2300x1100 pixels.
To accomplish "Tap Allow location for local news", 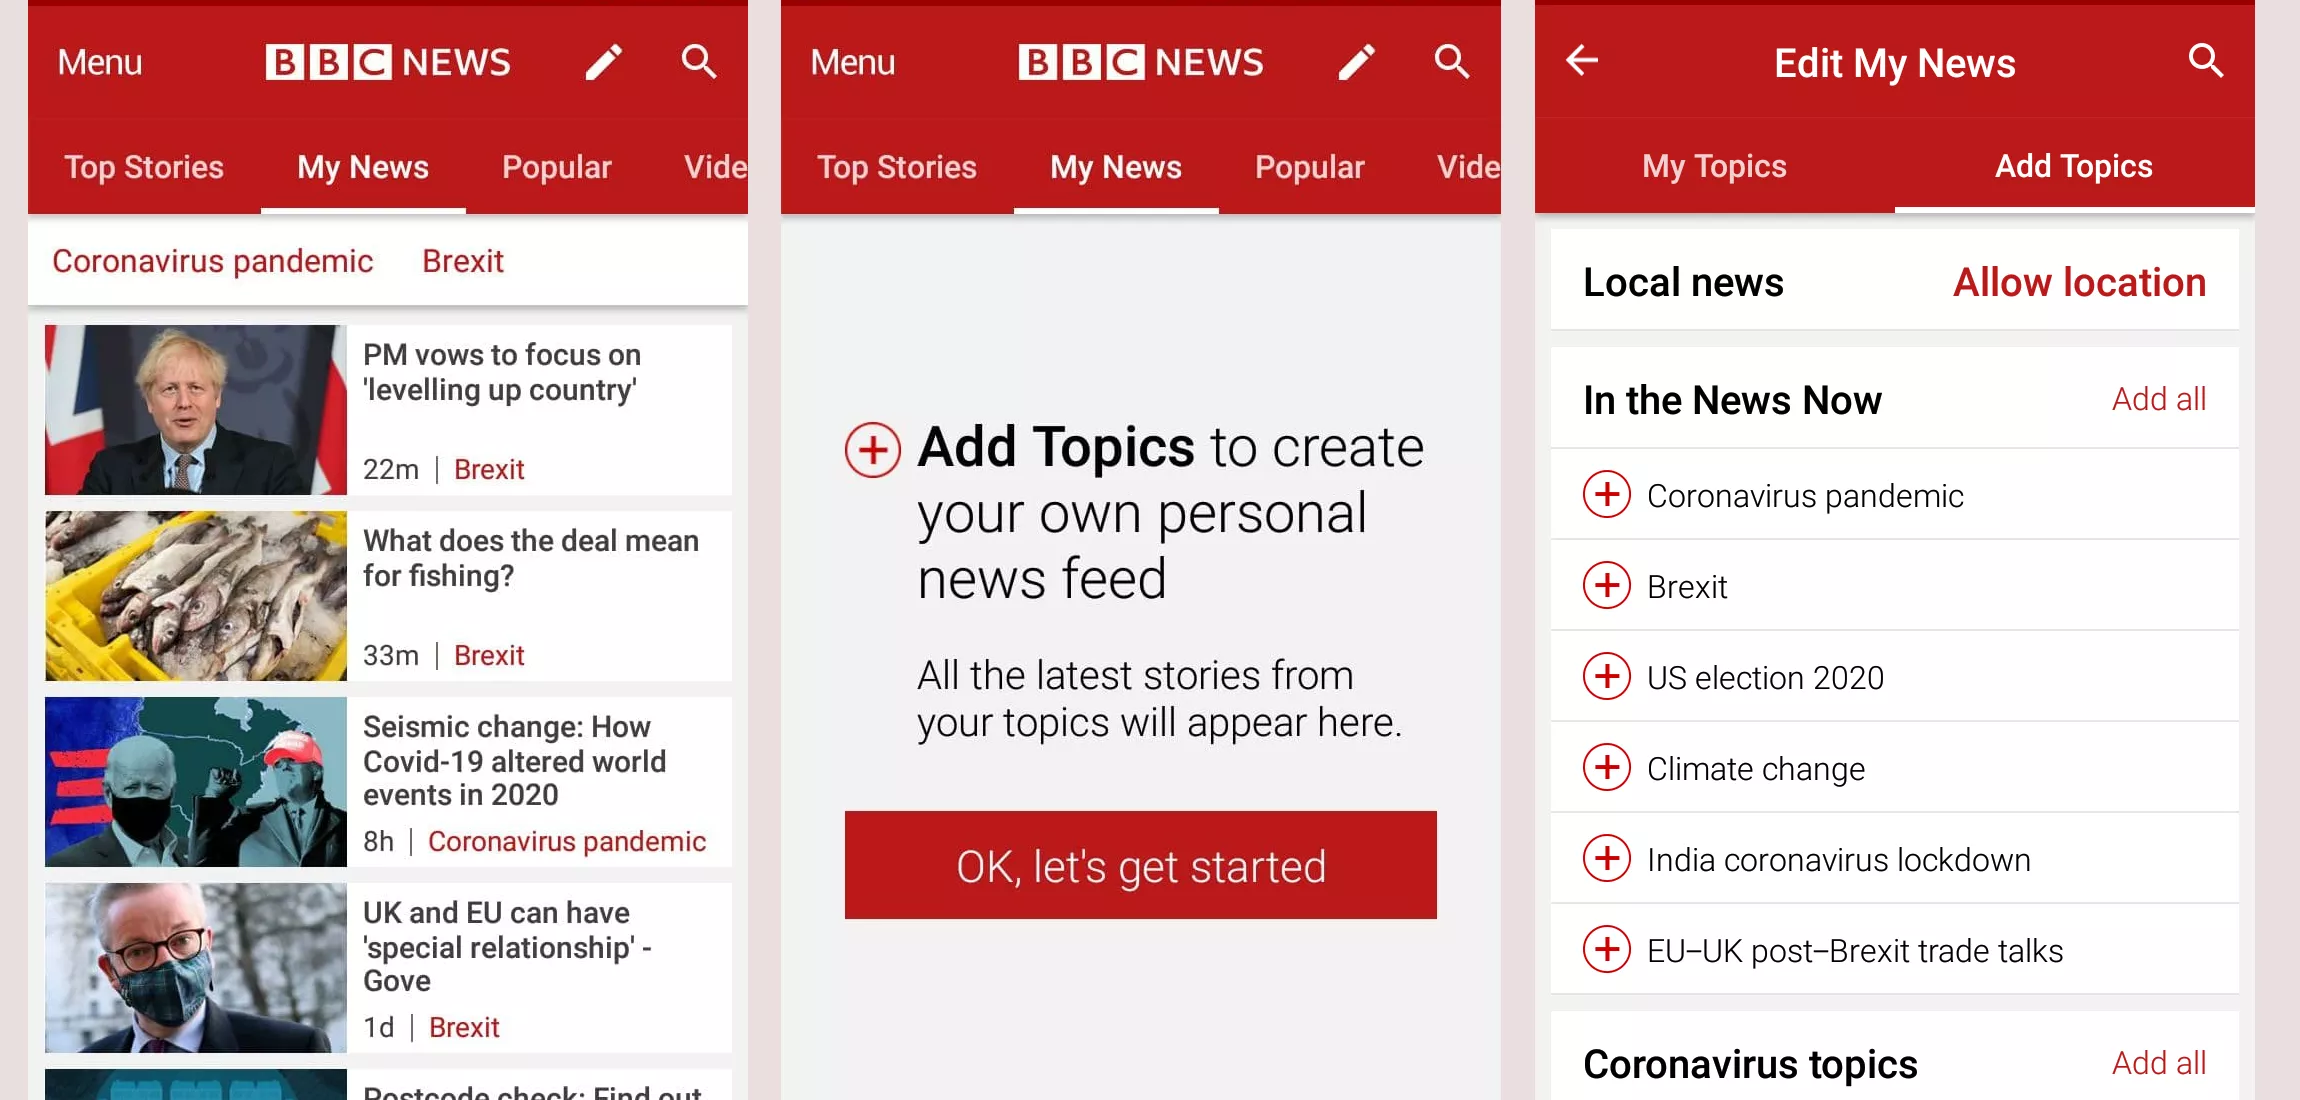I will [2080, 282].
